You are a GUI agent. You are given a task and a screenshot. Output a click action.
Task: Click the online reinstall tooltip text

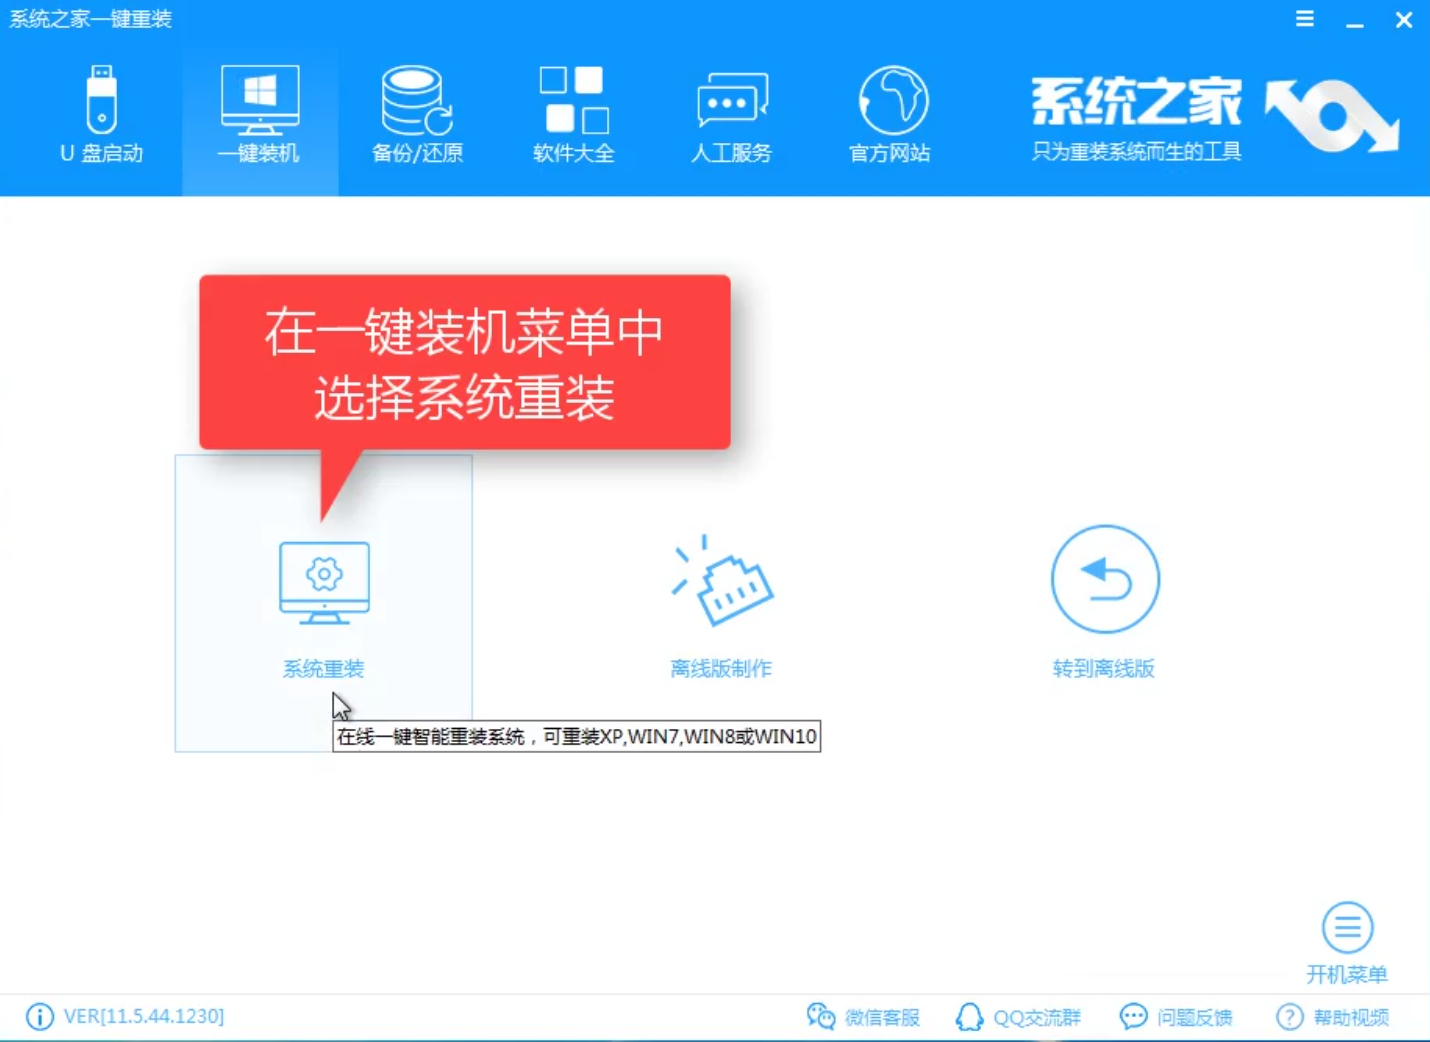[x=576, y=736]
